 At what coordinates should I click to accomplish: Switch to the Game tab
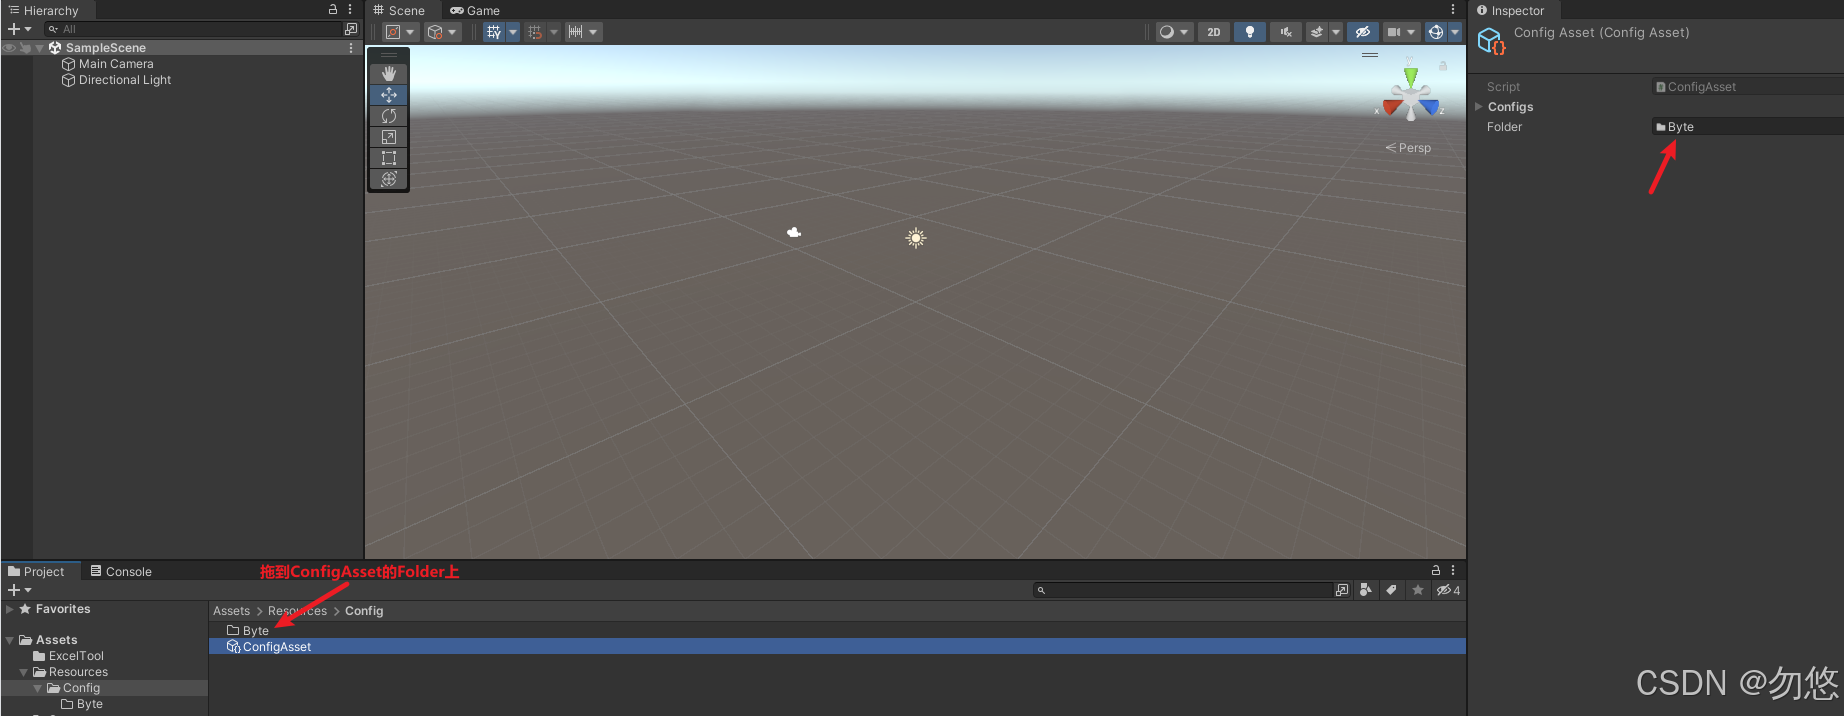coord(474,10)
